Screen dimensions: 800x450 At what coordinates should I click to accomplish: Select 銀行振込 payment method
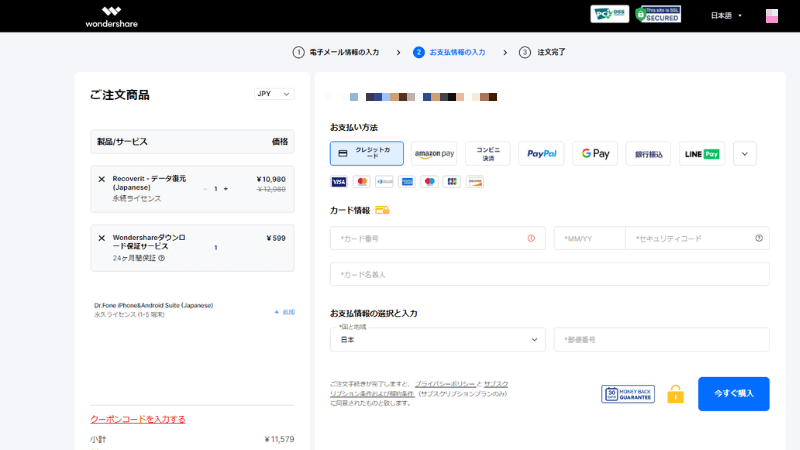coord(648,154)
